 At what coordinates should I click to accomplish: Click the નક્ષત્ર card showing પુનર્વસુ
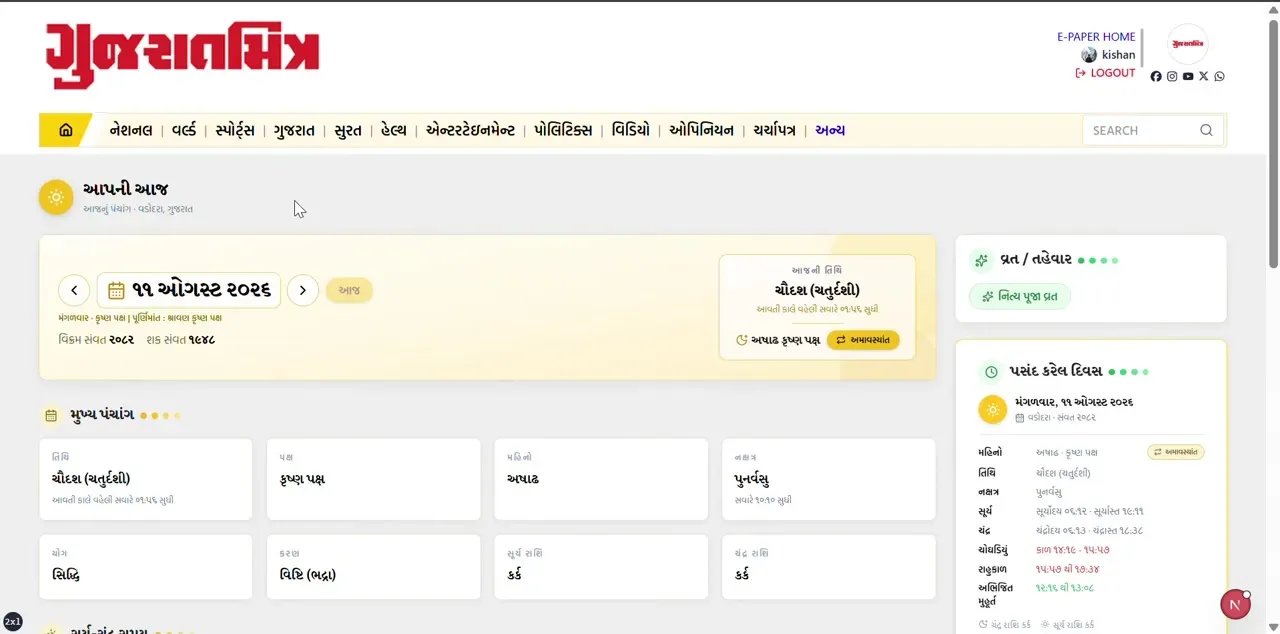click(x=828, y=479)
